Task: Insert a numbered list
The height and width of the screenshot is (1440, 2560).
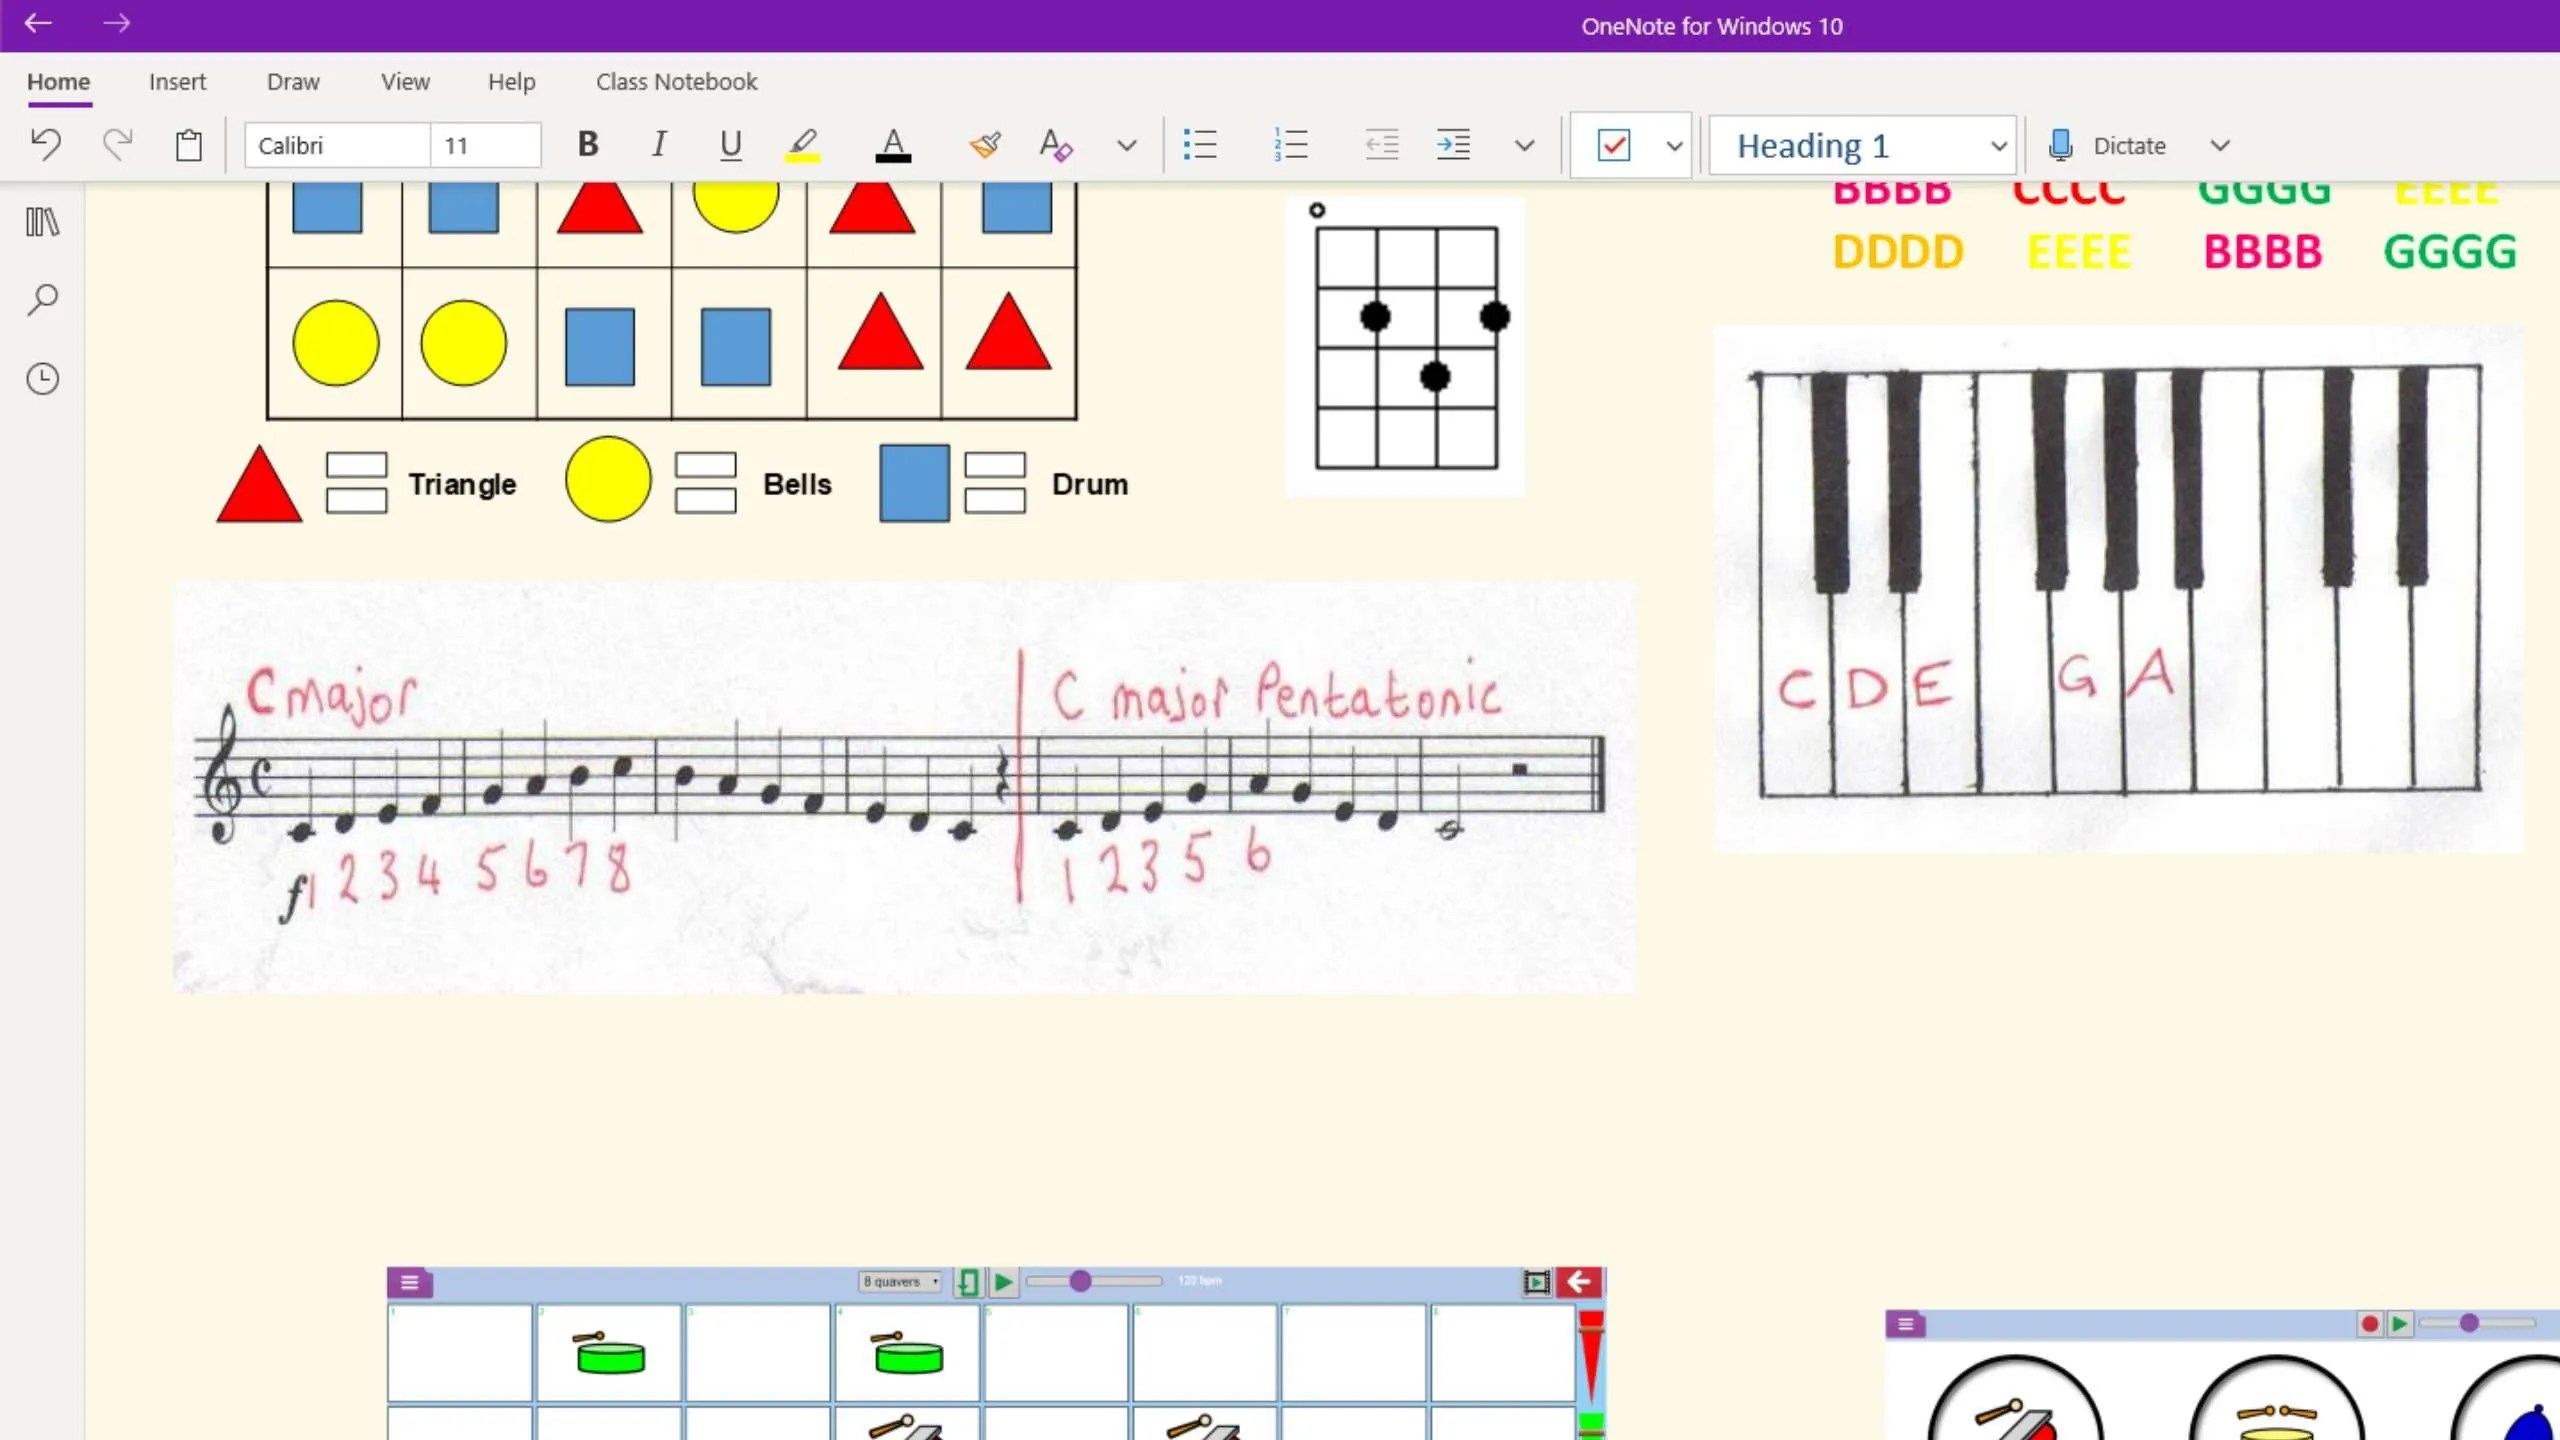Action: pos(1291,146)
